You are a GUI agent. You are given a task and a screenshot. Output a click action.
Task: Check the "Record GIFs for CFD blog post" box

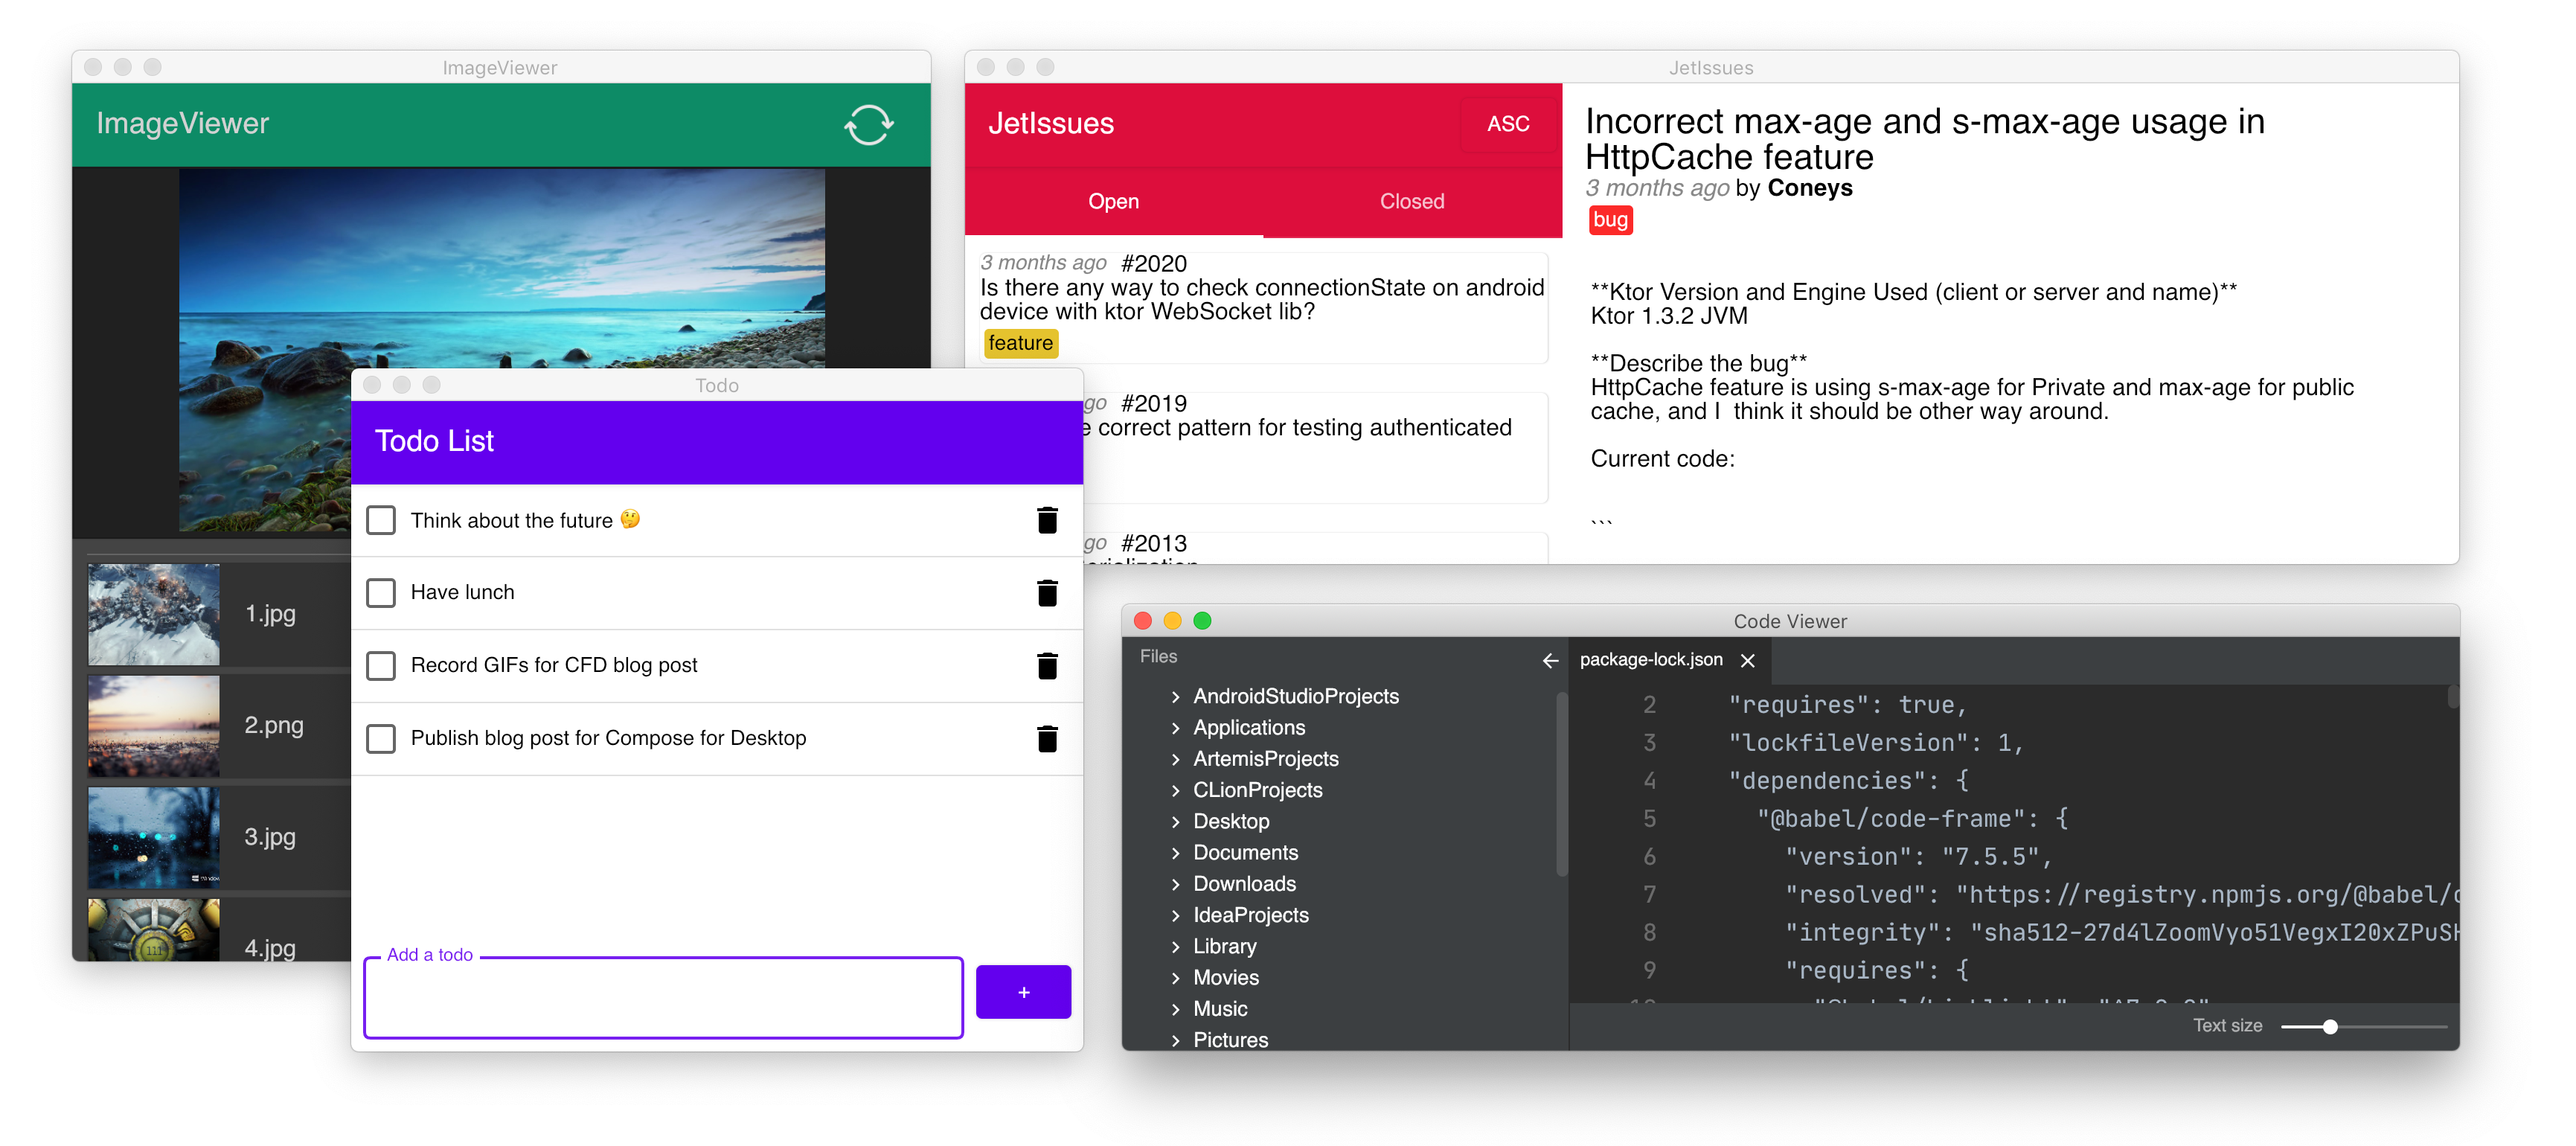click(381, 665)
